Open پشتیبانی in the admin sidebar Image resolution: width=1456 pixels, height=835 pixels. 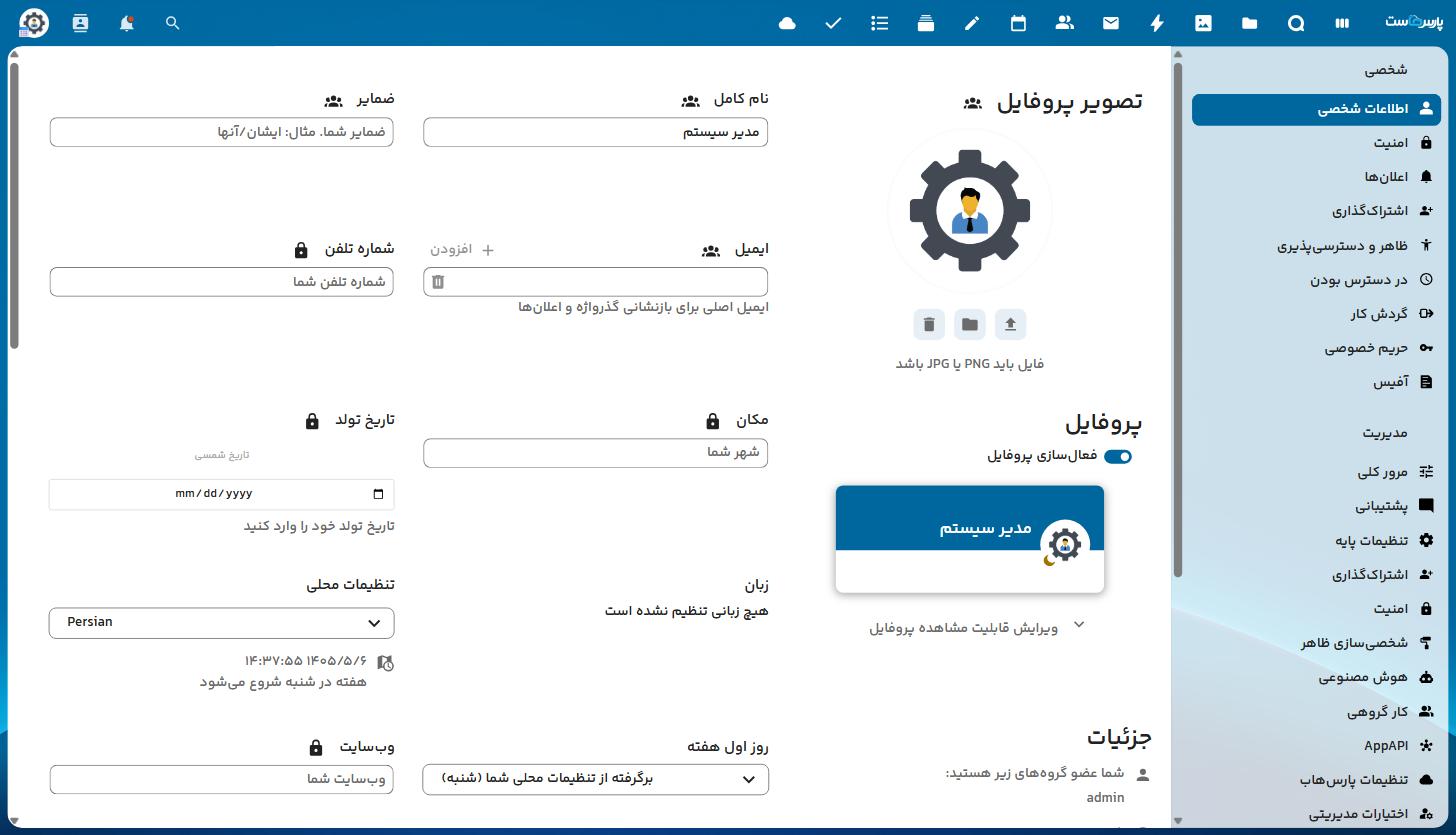1316,506
